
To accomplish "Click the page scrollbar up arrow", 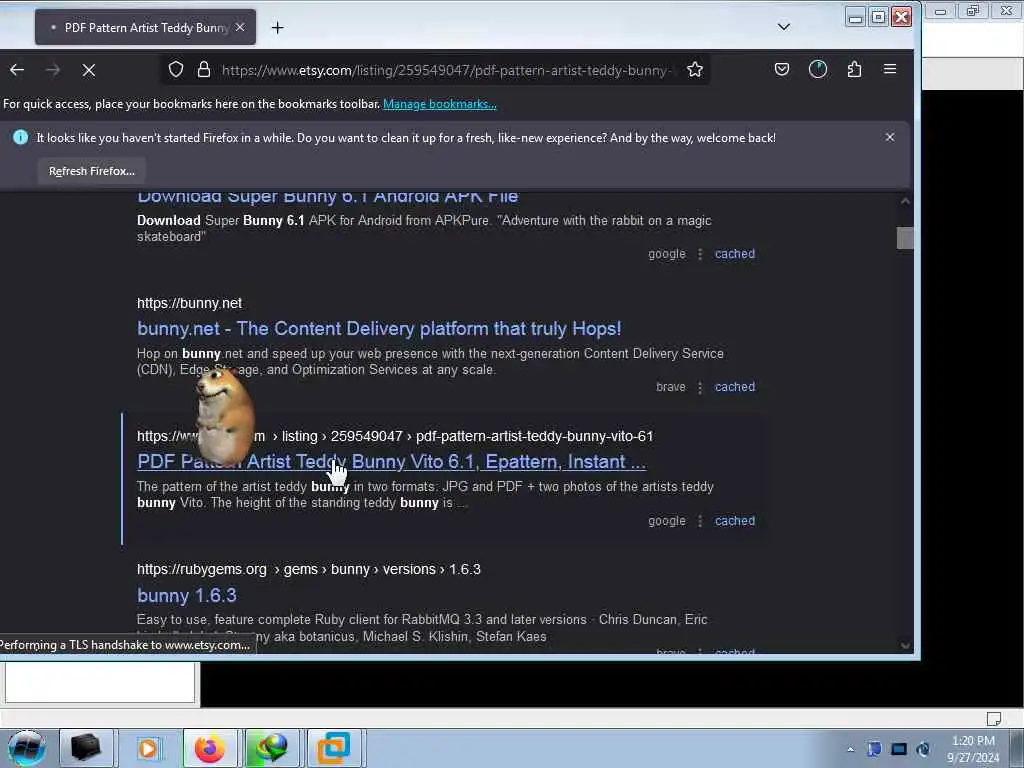I will point(904,201).
